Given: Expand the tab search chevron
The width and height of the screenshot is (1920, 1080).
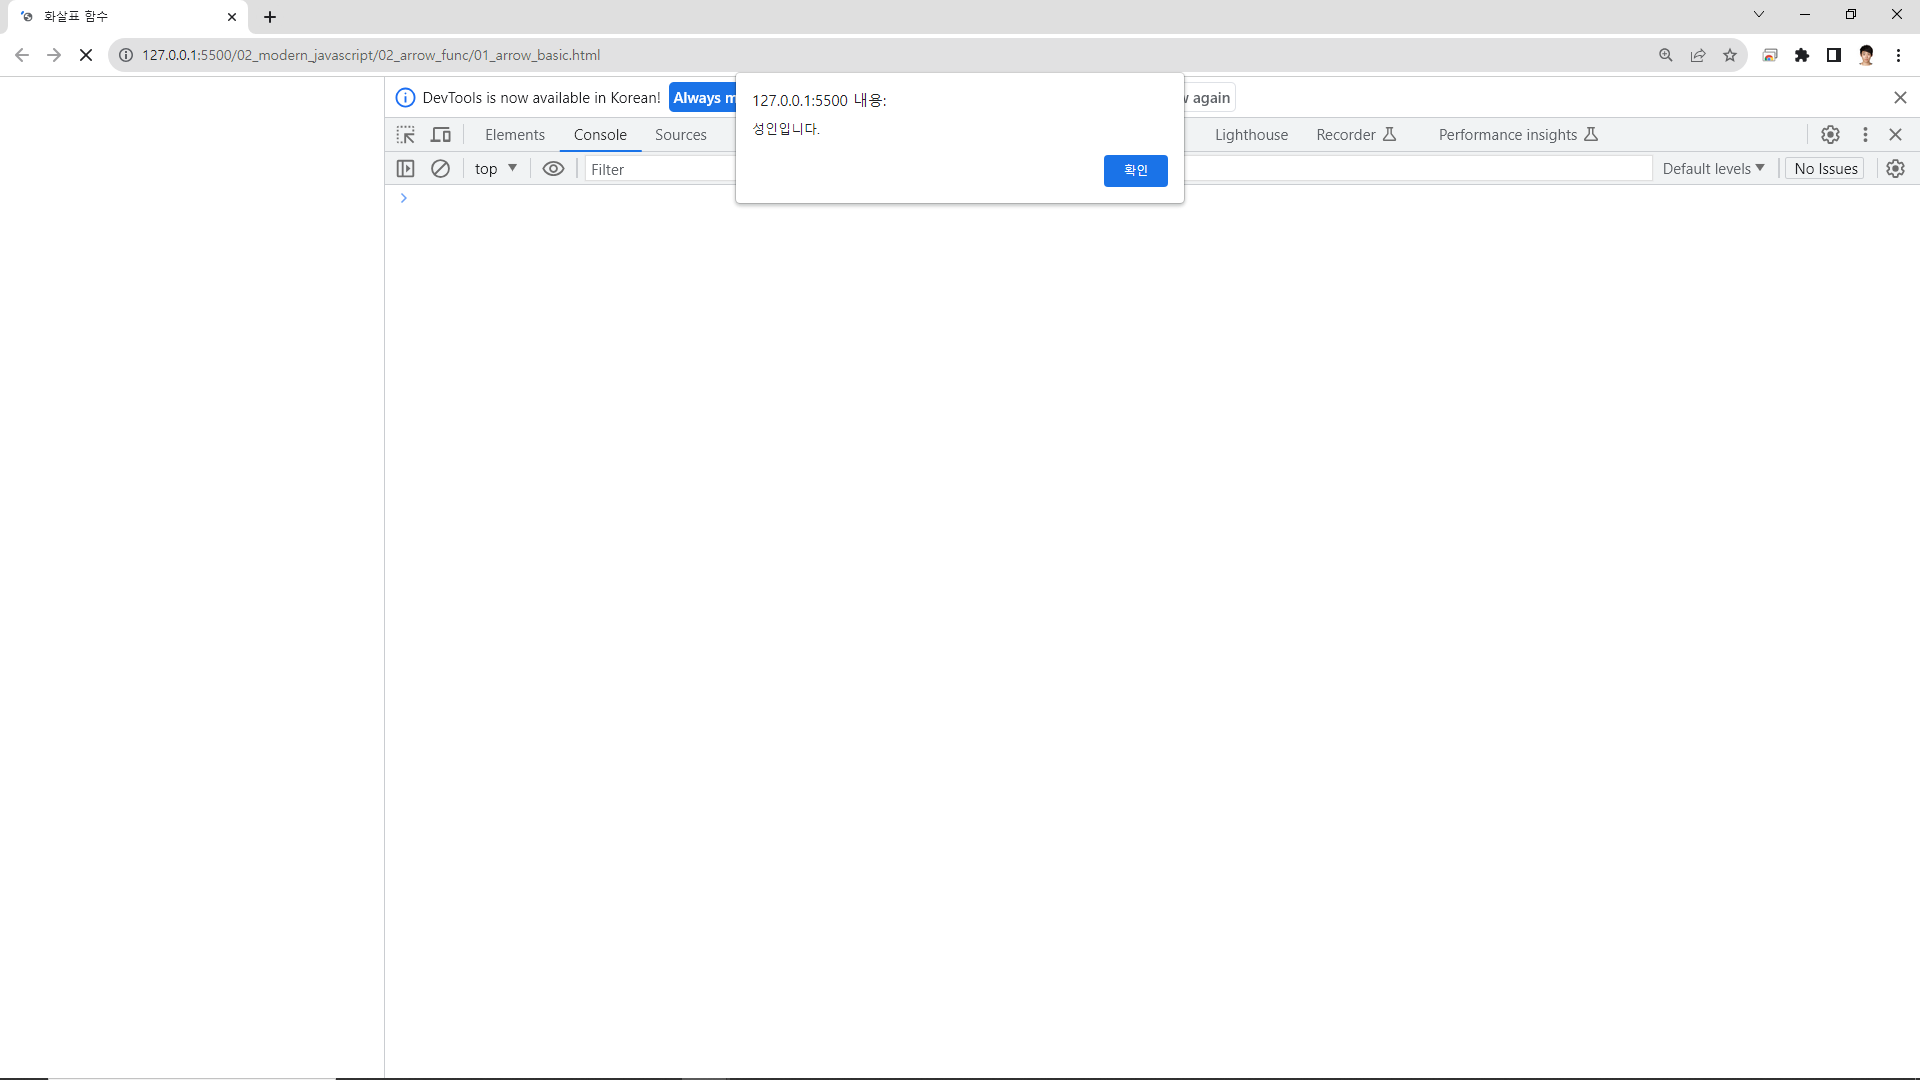Looking at the screenshot, I should [x=1759, y=15].
